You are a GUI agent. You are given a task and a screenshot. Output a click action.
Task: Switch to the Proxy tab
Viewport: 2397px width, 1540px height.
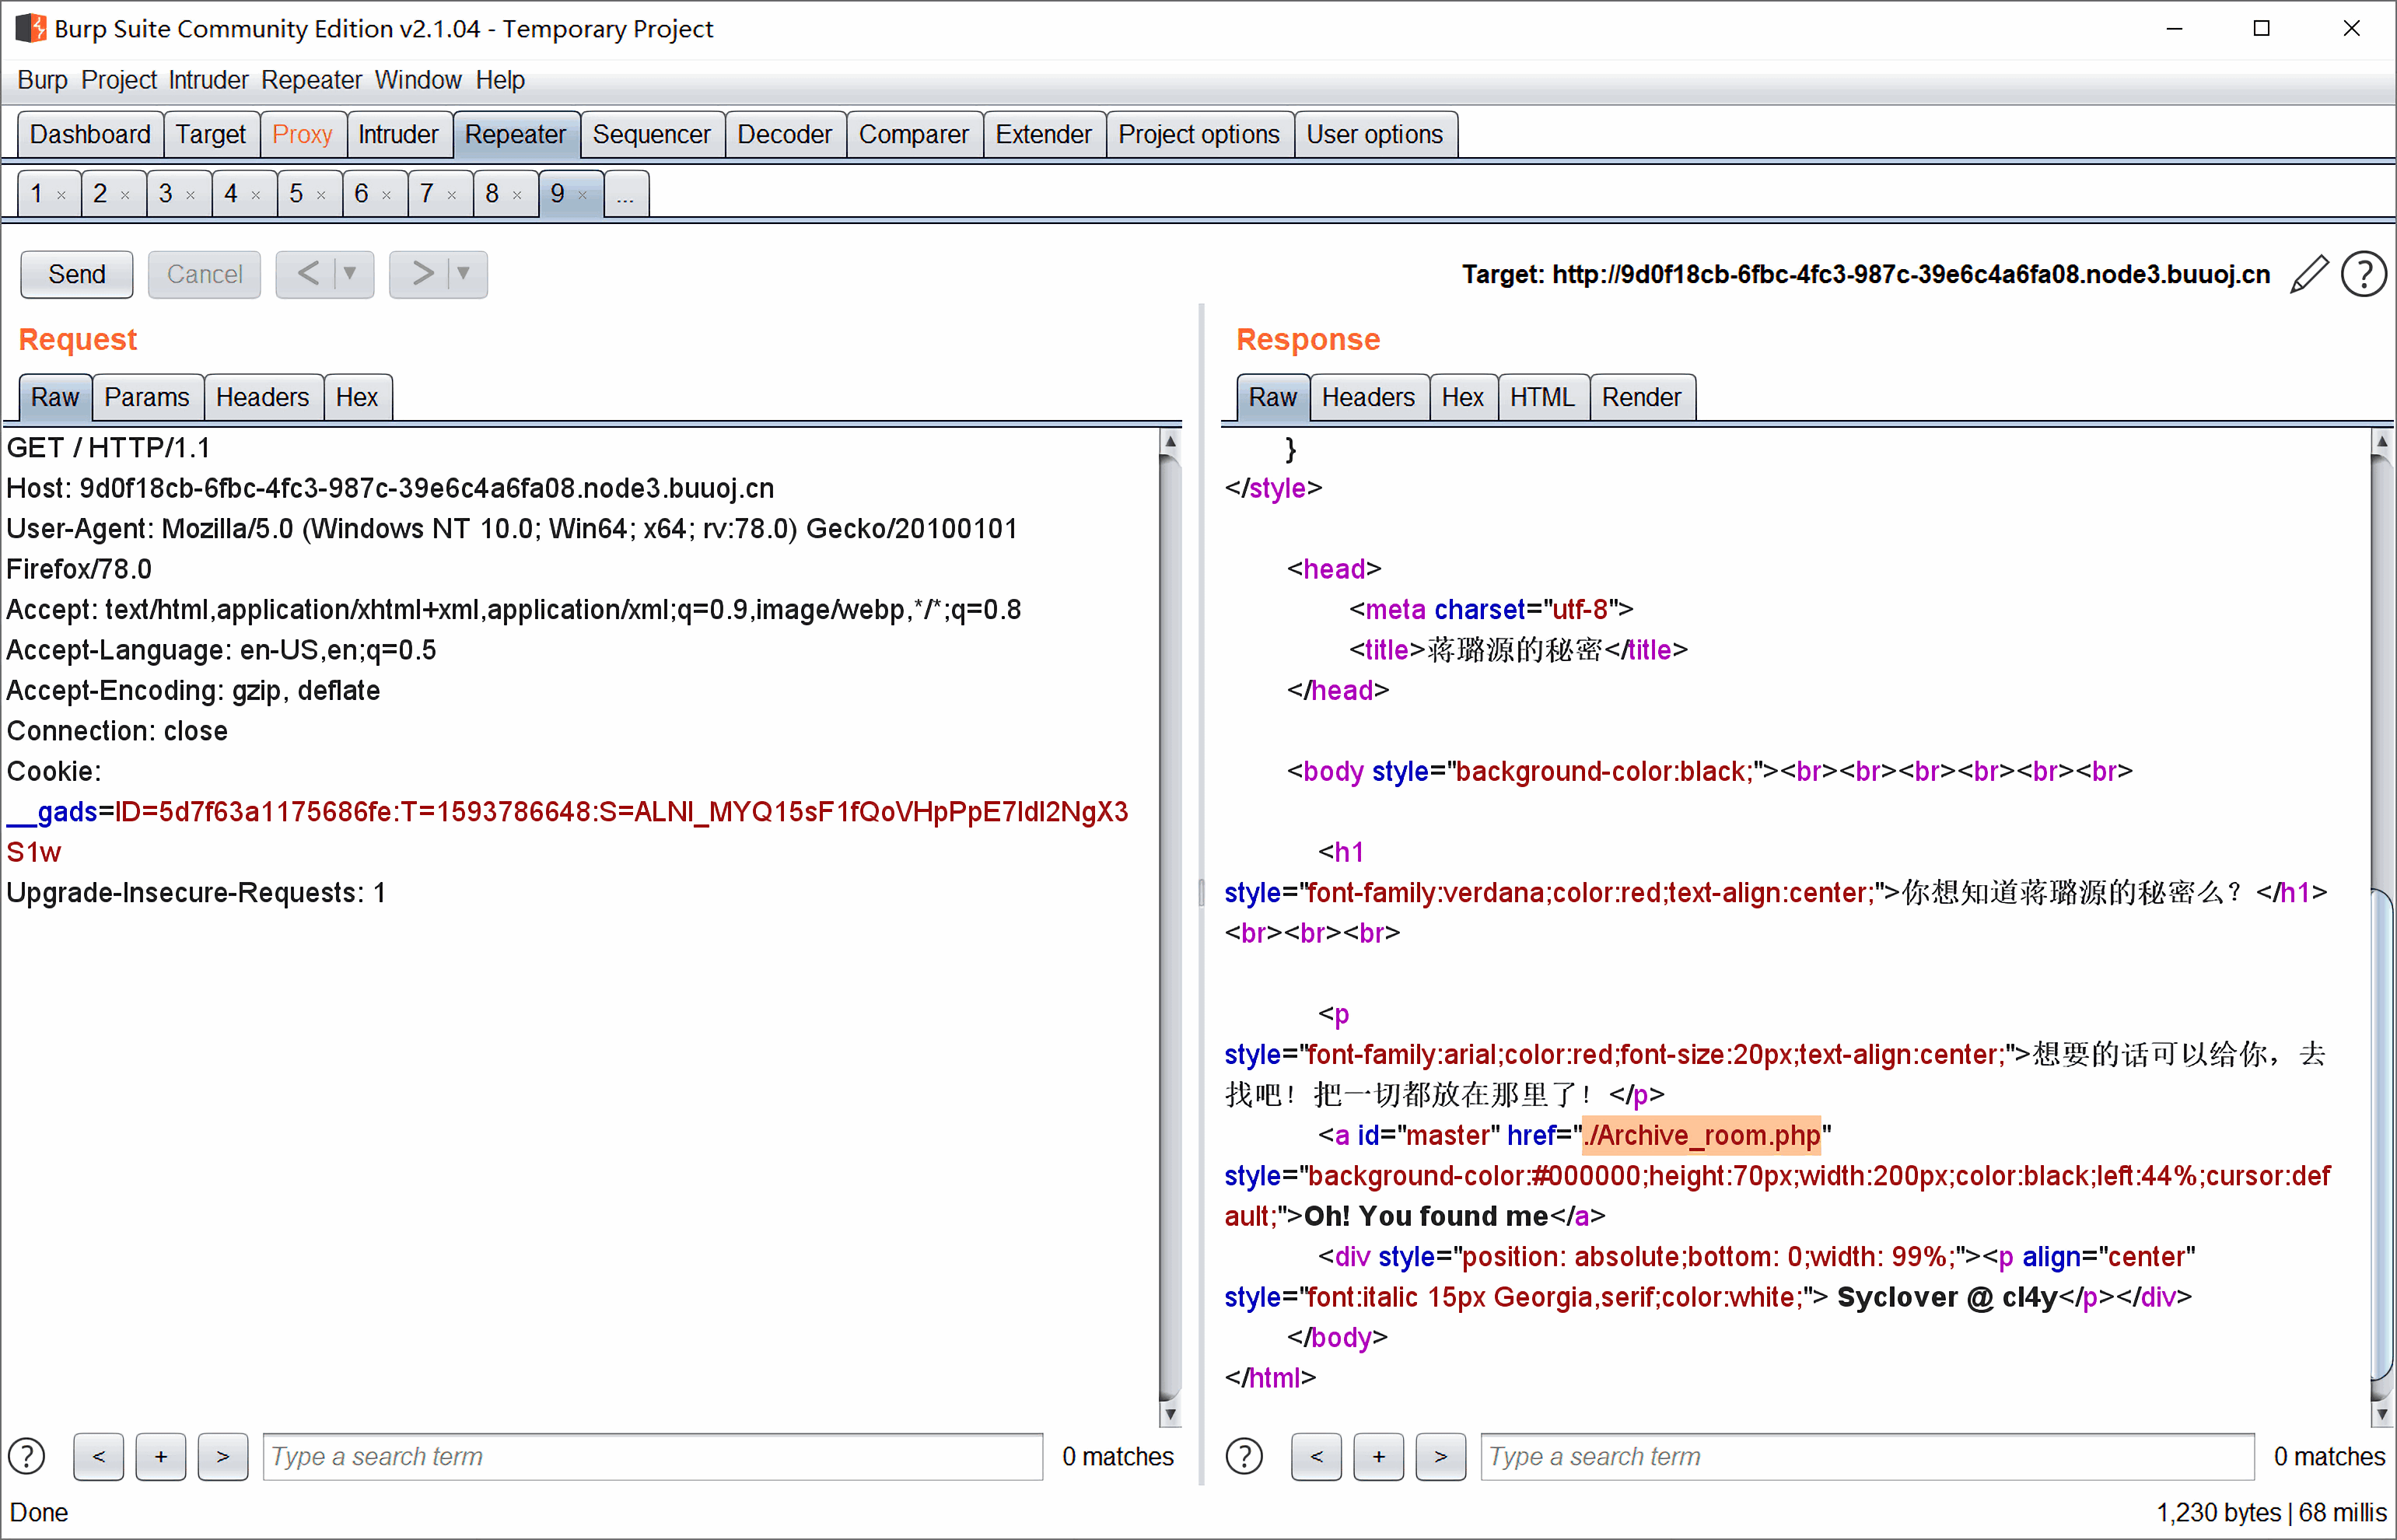pos(302,135)
